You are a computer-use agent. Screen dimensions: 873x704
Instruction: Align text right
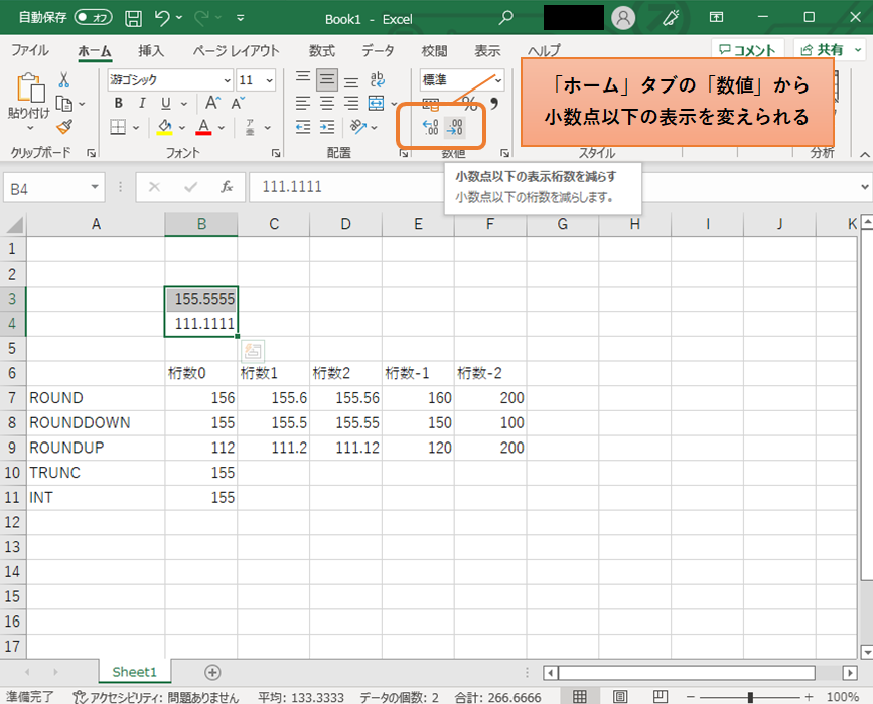[351, 104]
